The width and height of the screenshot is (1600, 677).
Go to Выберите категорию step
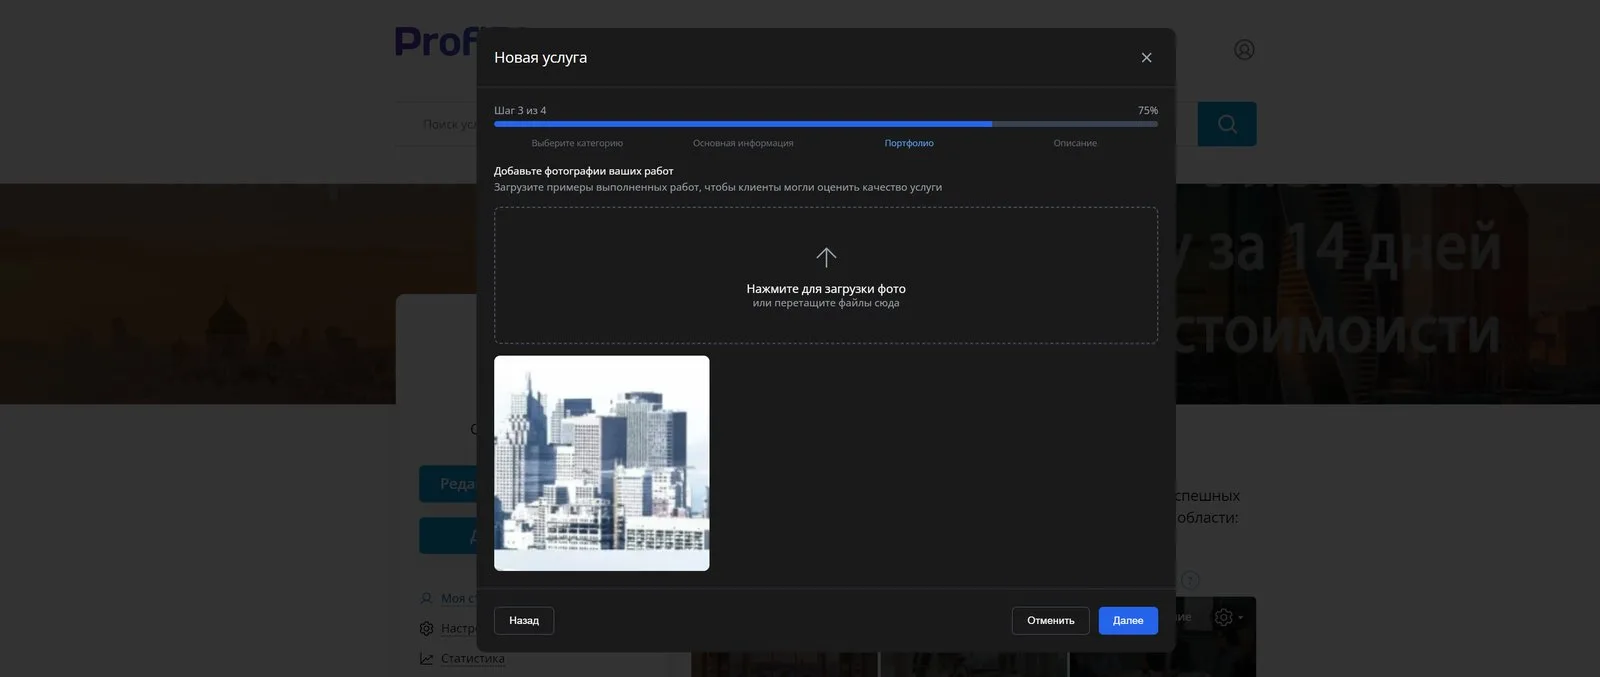(x=577, y=143)
